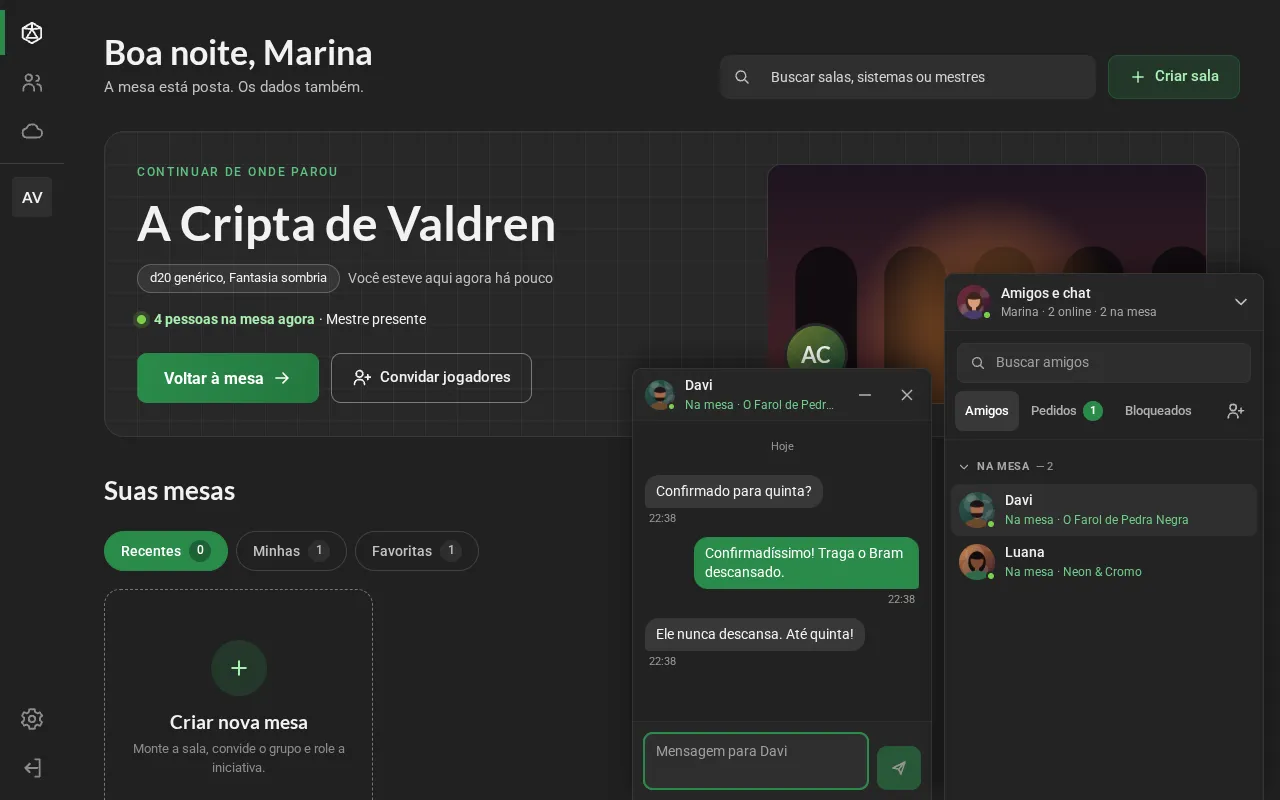The width and height of the screenshot is (1280, 800).
Task: Select the Minhas filter tab
Action: point(291,551)
